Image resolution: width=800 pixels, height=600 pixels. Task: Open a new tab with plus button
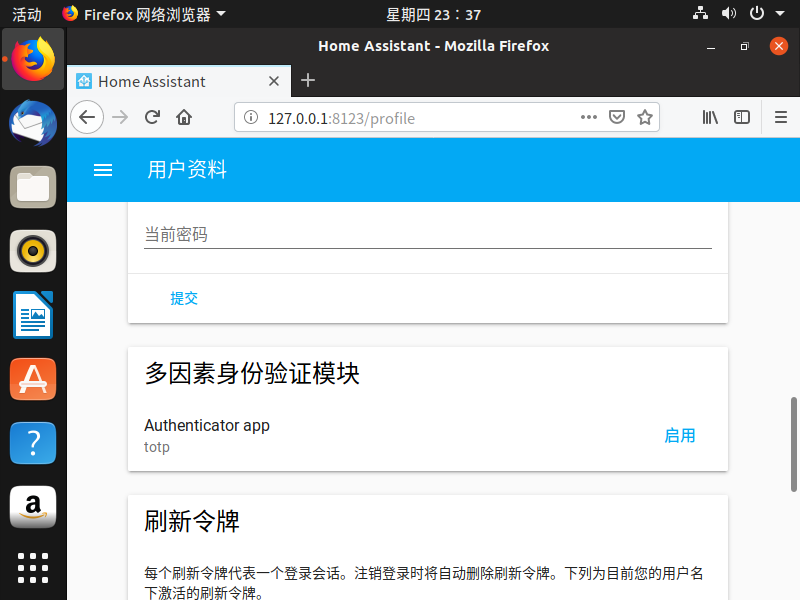(308, 80)
